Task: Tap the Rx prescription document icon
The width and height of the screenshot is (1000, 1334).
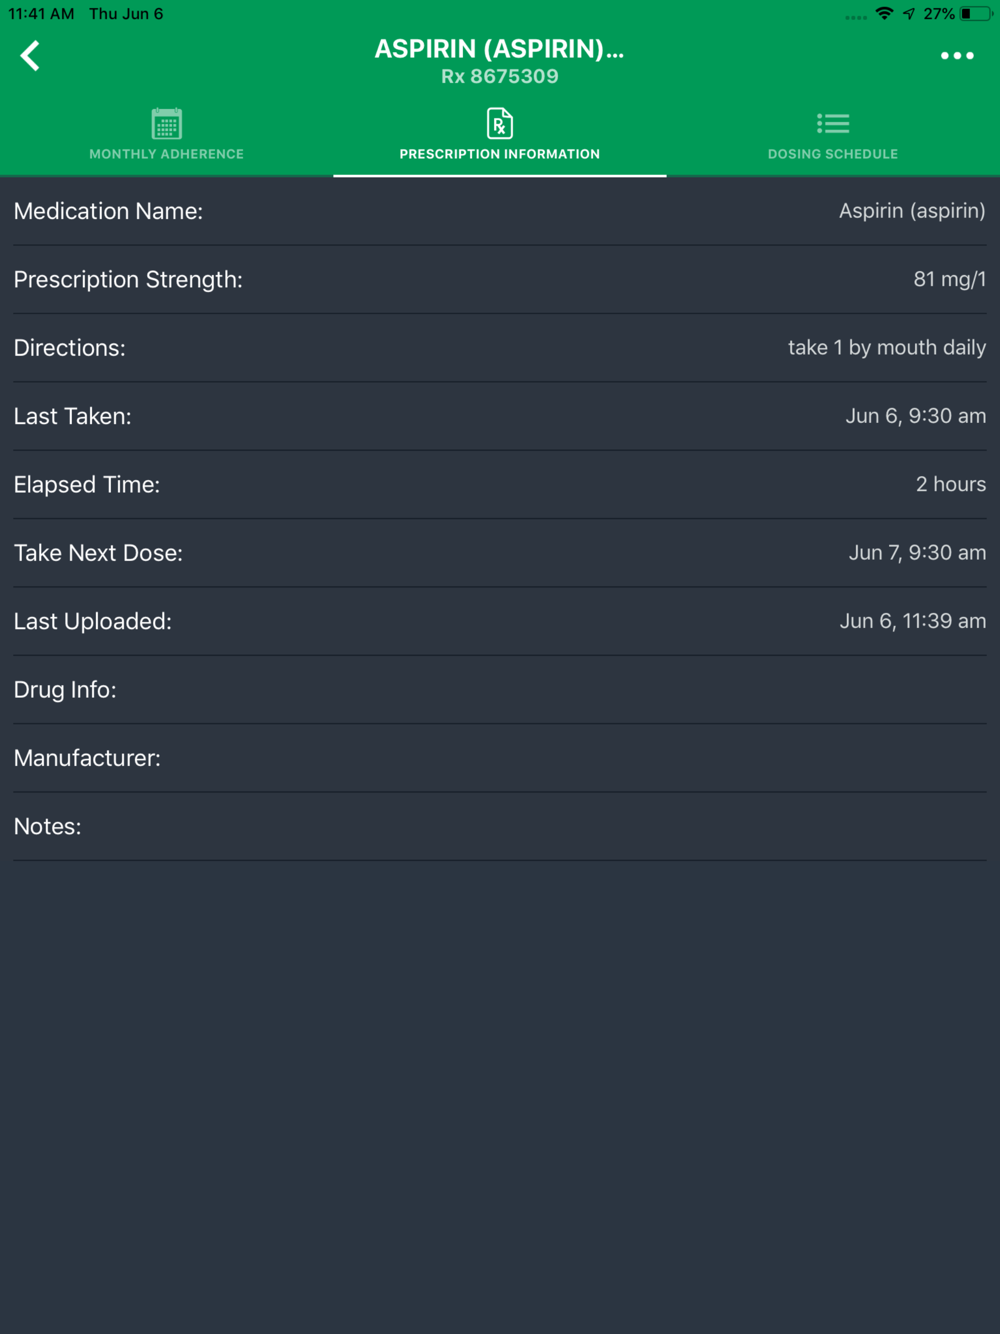Action: click(x=500, y=124)
